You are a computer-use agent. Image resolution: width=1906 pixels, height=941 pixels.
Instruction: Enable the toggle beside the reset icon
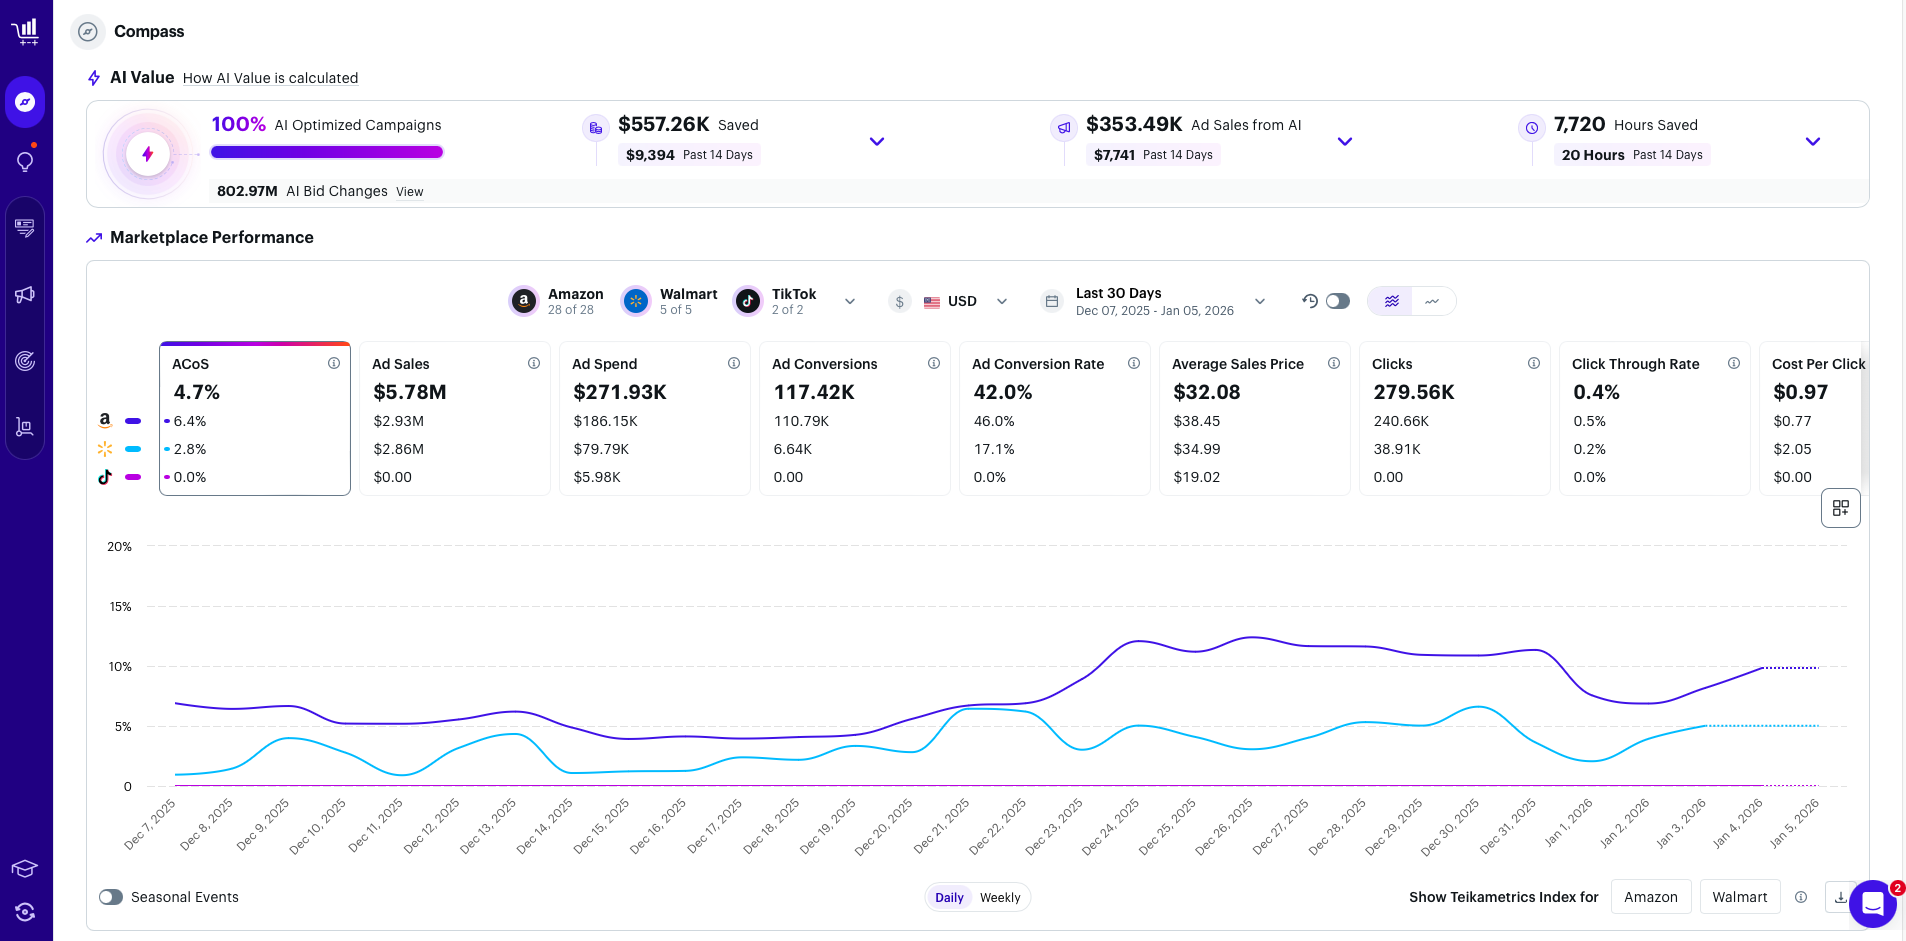[x=1337, y=301]
